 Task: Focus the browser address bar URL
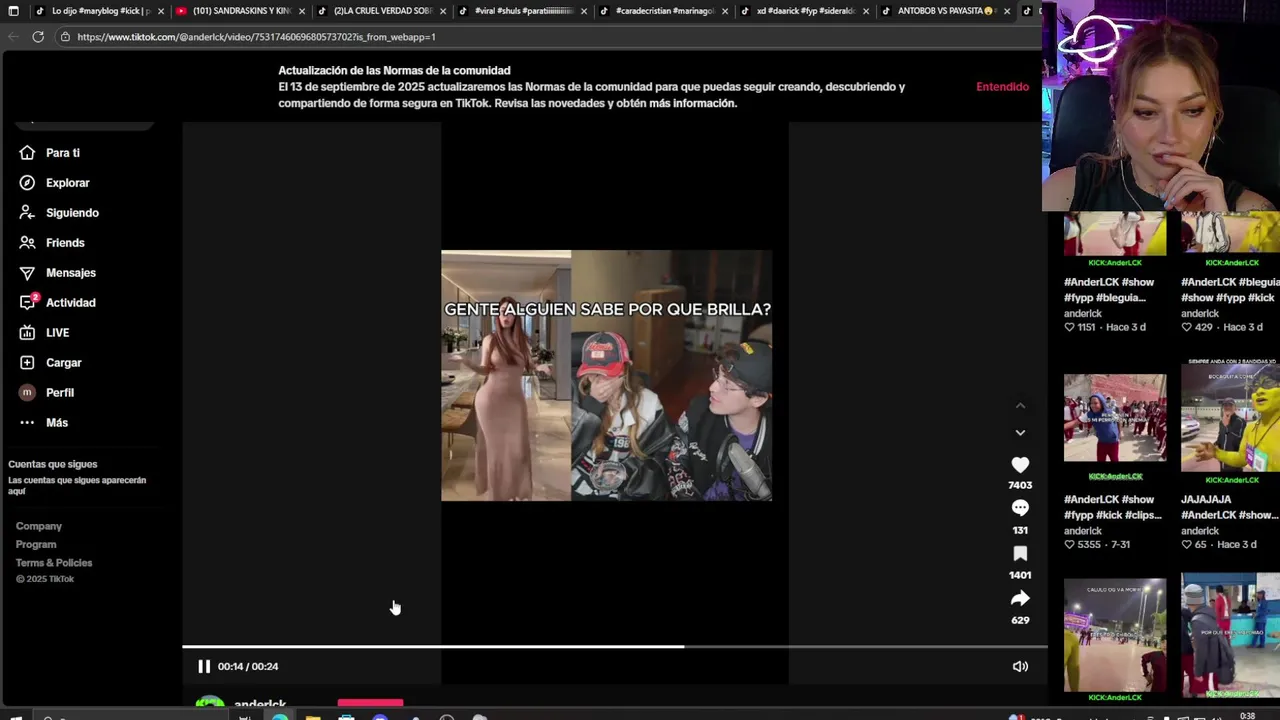pos(256,37)
